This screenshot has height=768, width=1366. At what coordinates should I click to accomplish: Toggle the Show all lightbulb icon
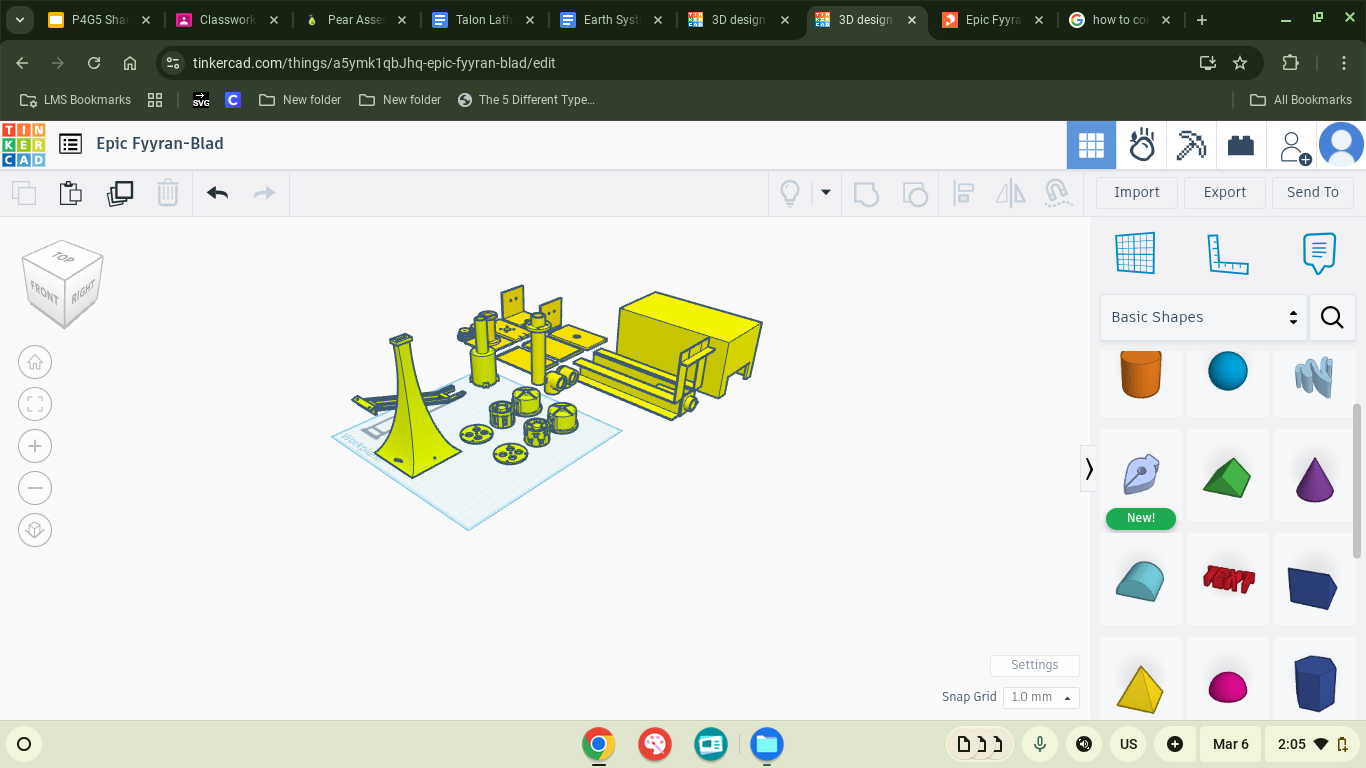(790, 192)
